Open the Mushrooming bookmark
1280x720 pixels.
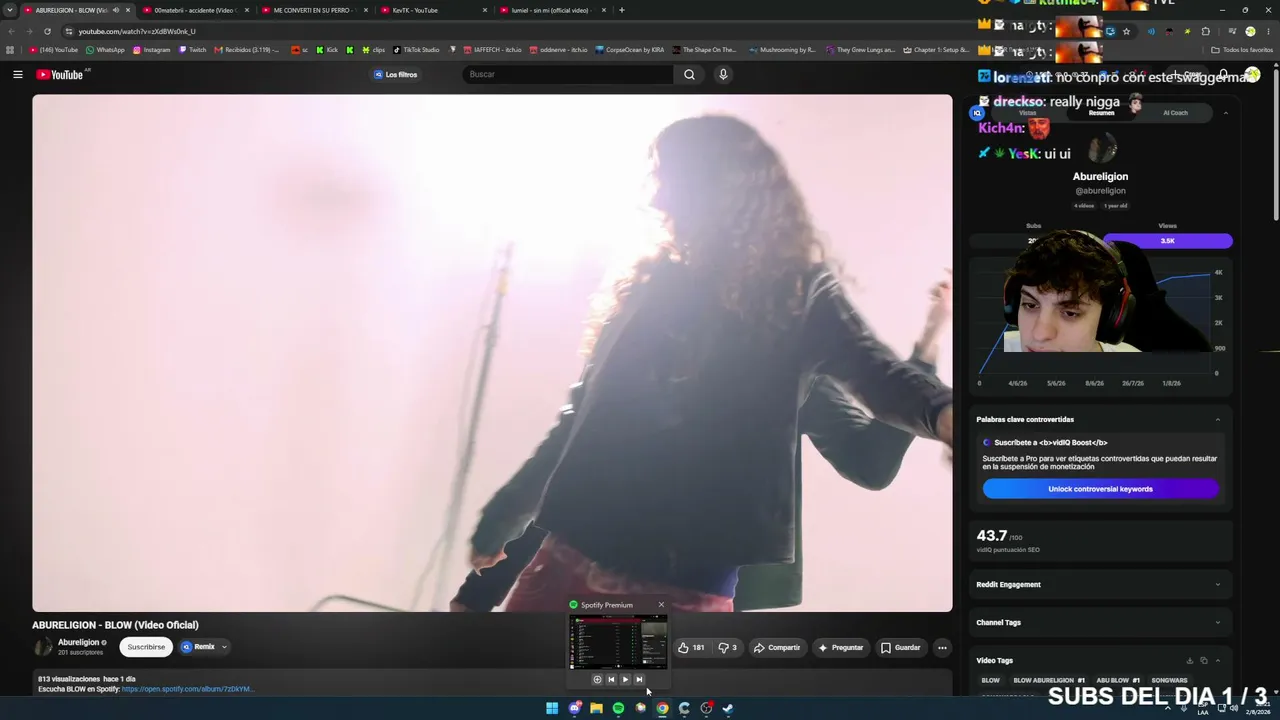pos(782,50)
